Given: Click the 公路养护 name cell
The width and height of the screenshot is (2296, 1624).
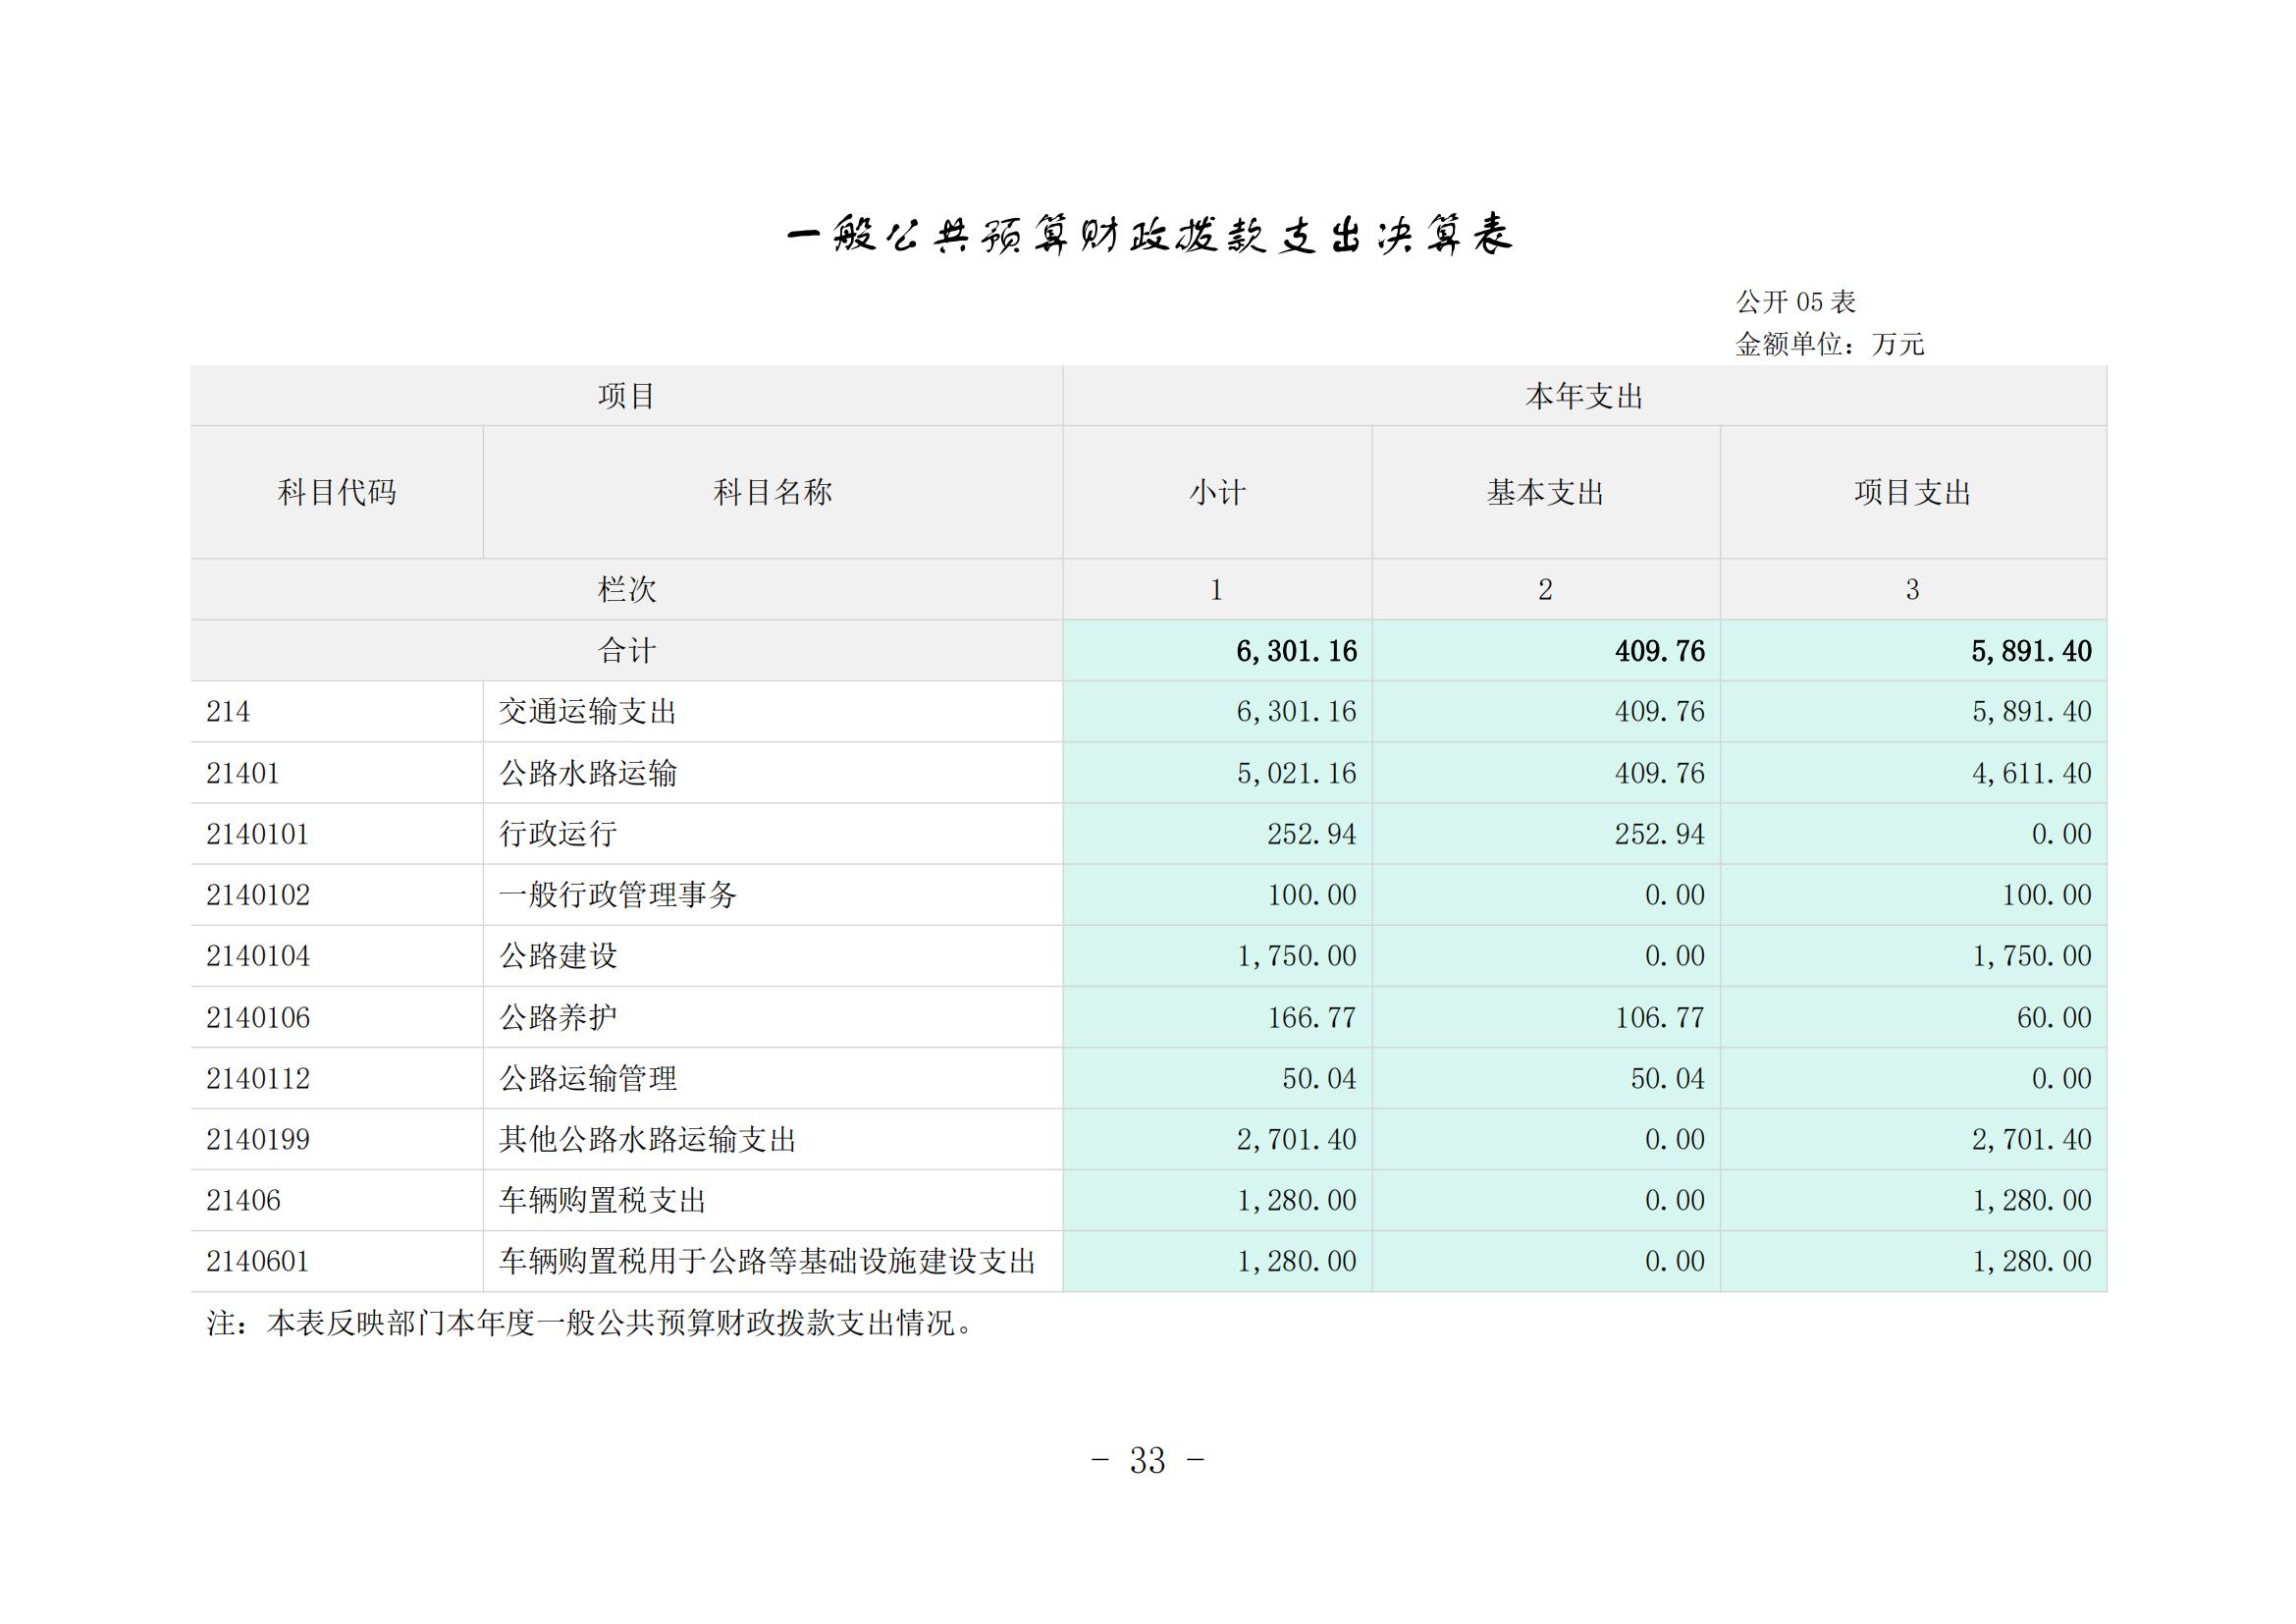Looking at the screenshot, I should [x=773, y=1017].
